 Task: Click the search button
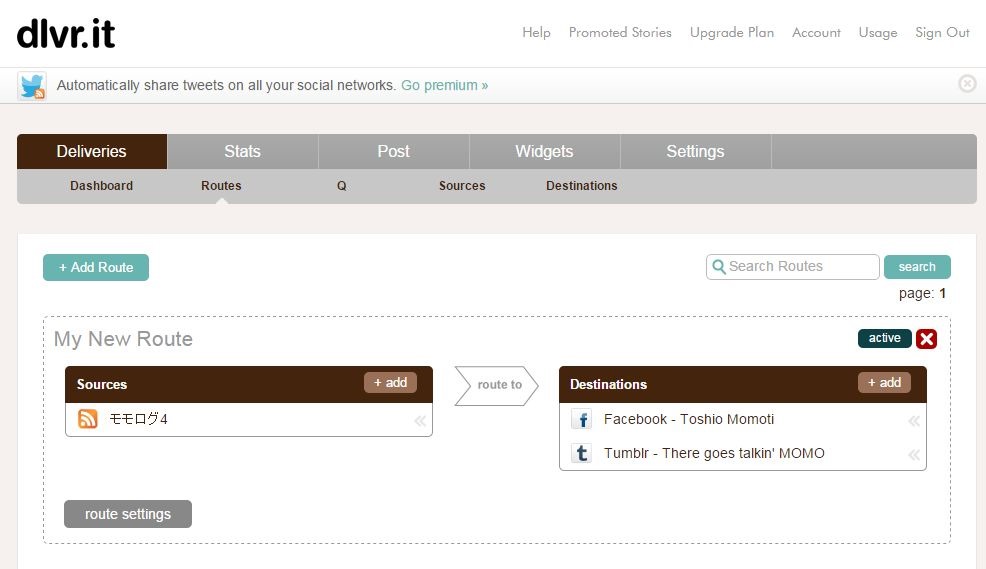[x=917, y=267]
